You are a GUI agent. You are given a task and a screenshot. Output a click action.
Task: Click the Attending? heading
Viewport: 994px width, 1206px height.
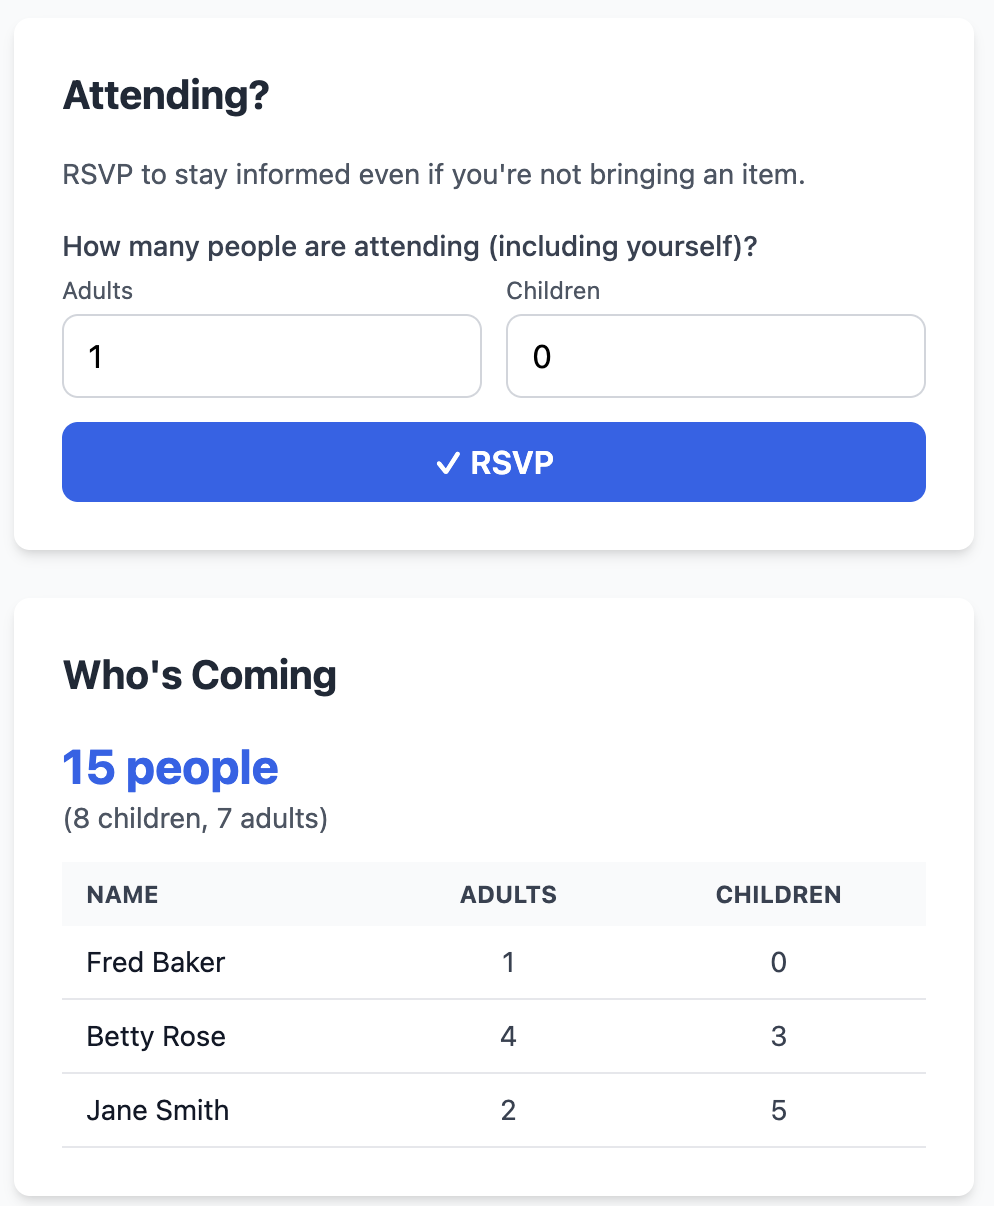(165, 95)
